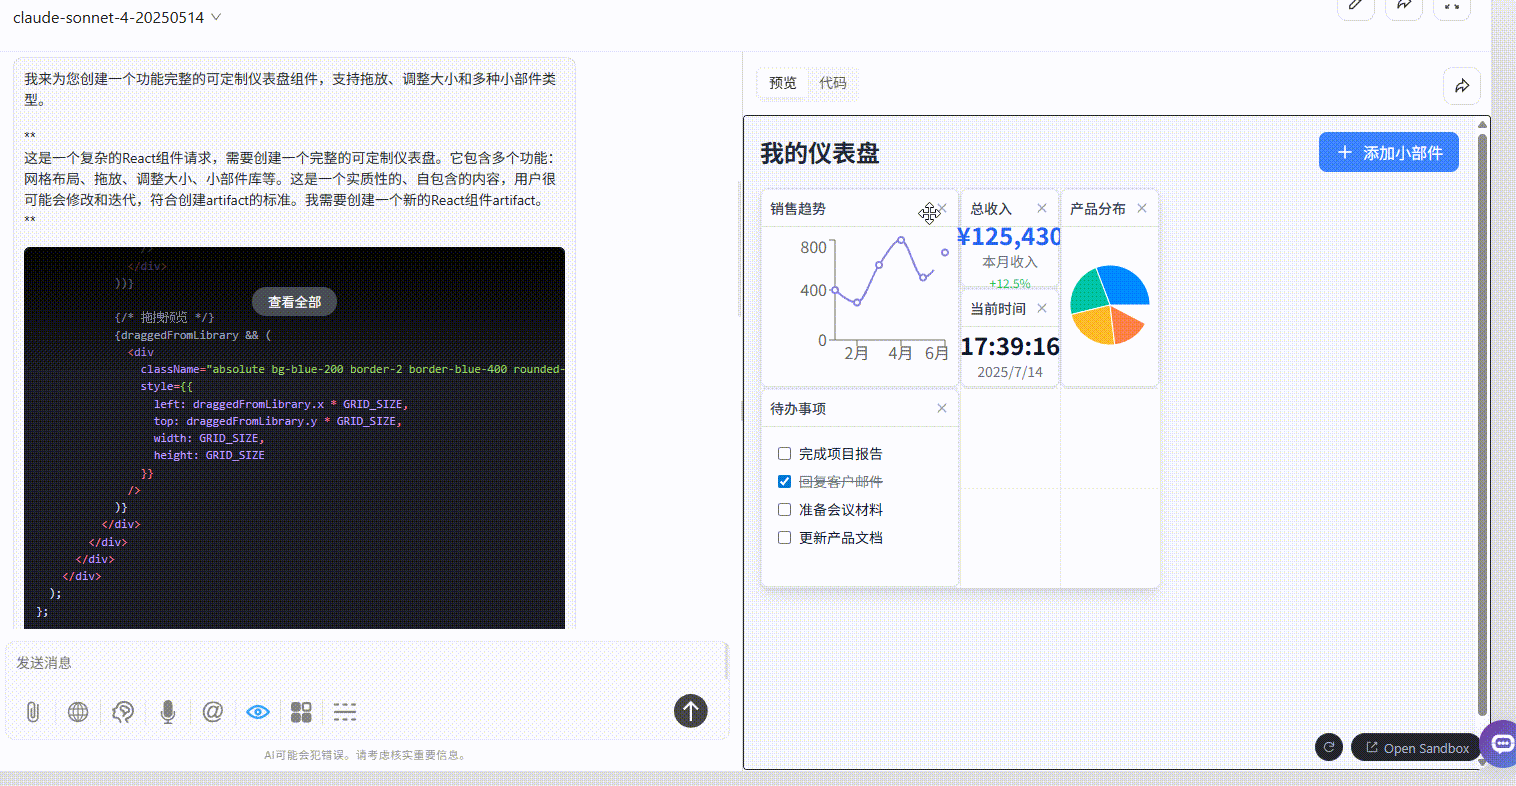Viewport: 1516px width, 786px height.
Task: Uncheck the 回复客户邮件 checkbox
Action: click(x=784, y=481)
